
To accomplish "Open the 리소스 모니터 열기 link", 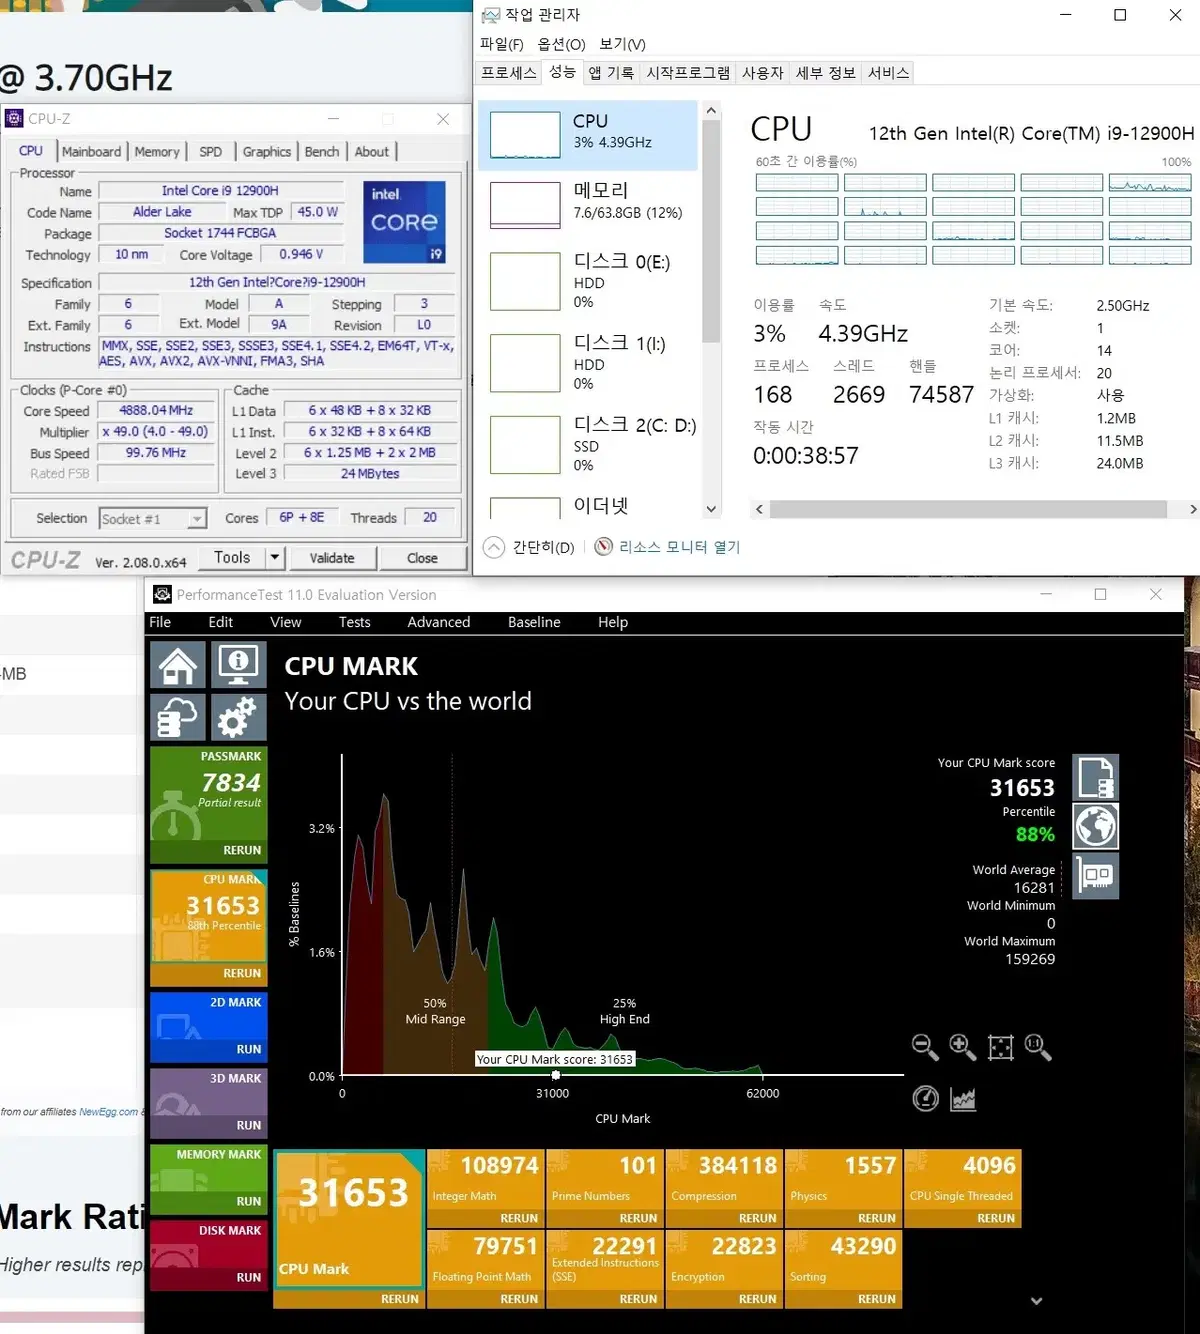I will tap(679, 547).
